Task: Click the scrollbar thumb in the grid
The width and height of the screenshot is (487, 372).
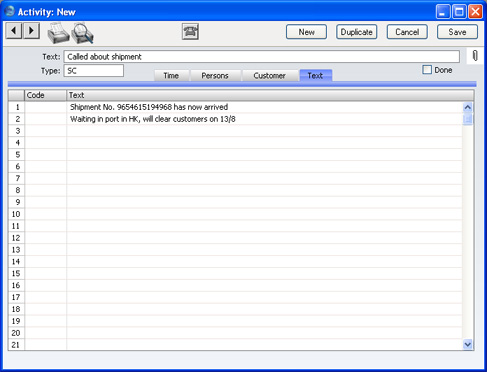Action: [x=468, y=119]
